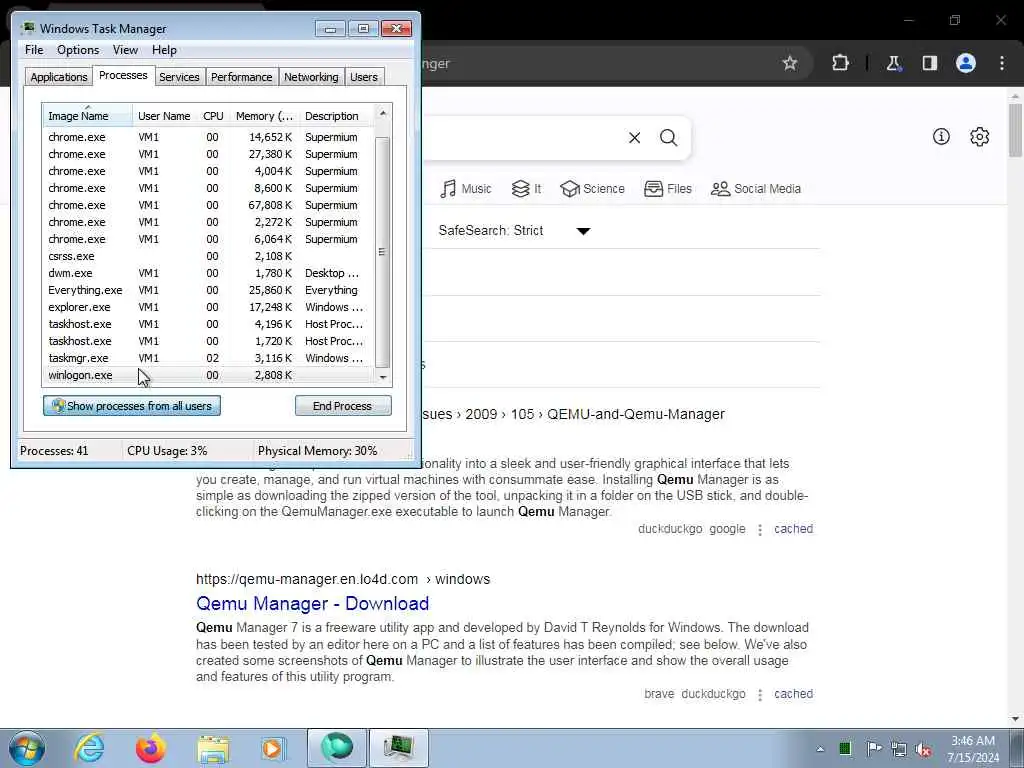Open the brave source of second result
Screen dimensions: 1024x768
coord(659,694)
